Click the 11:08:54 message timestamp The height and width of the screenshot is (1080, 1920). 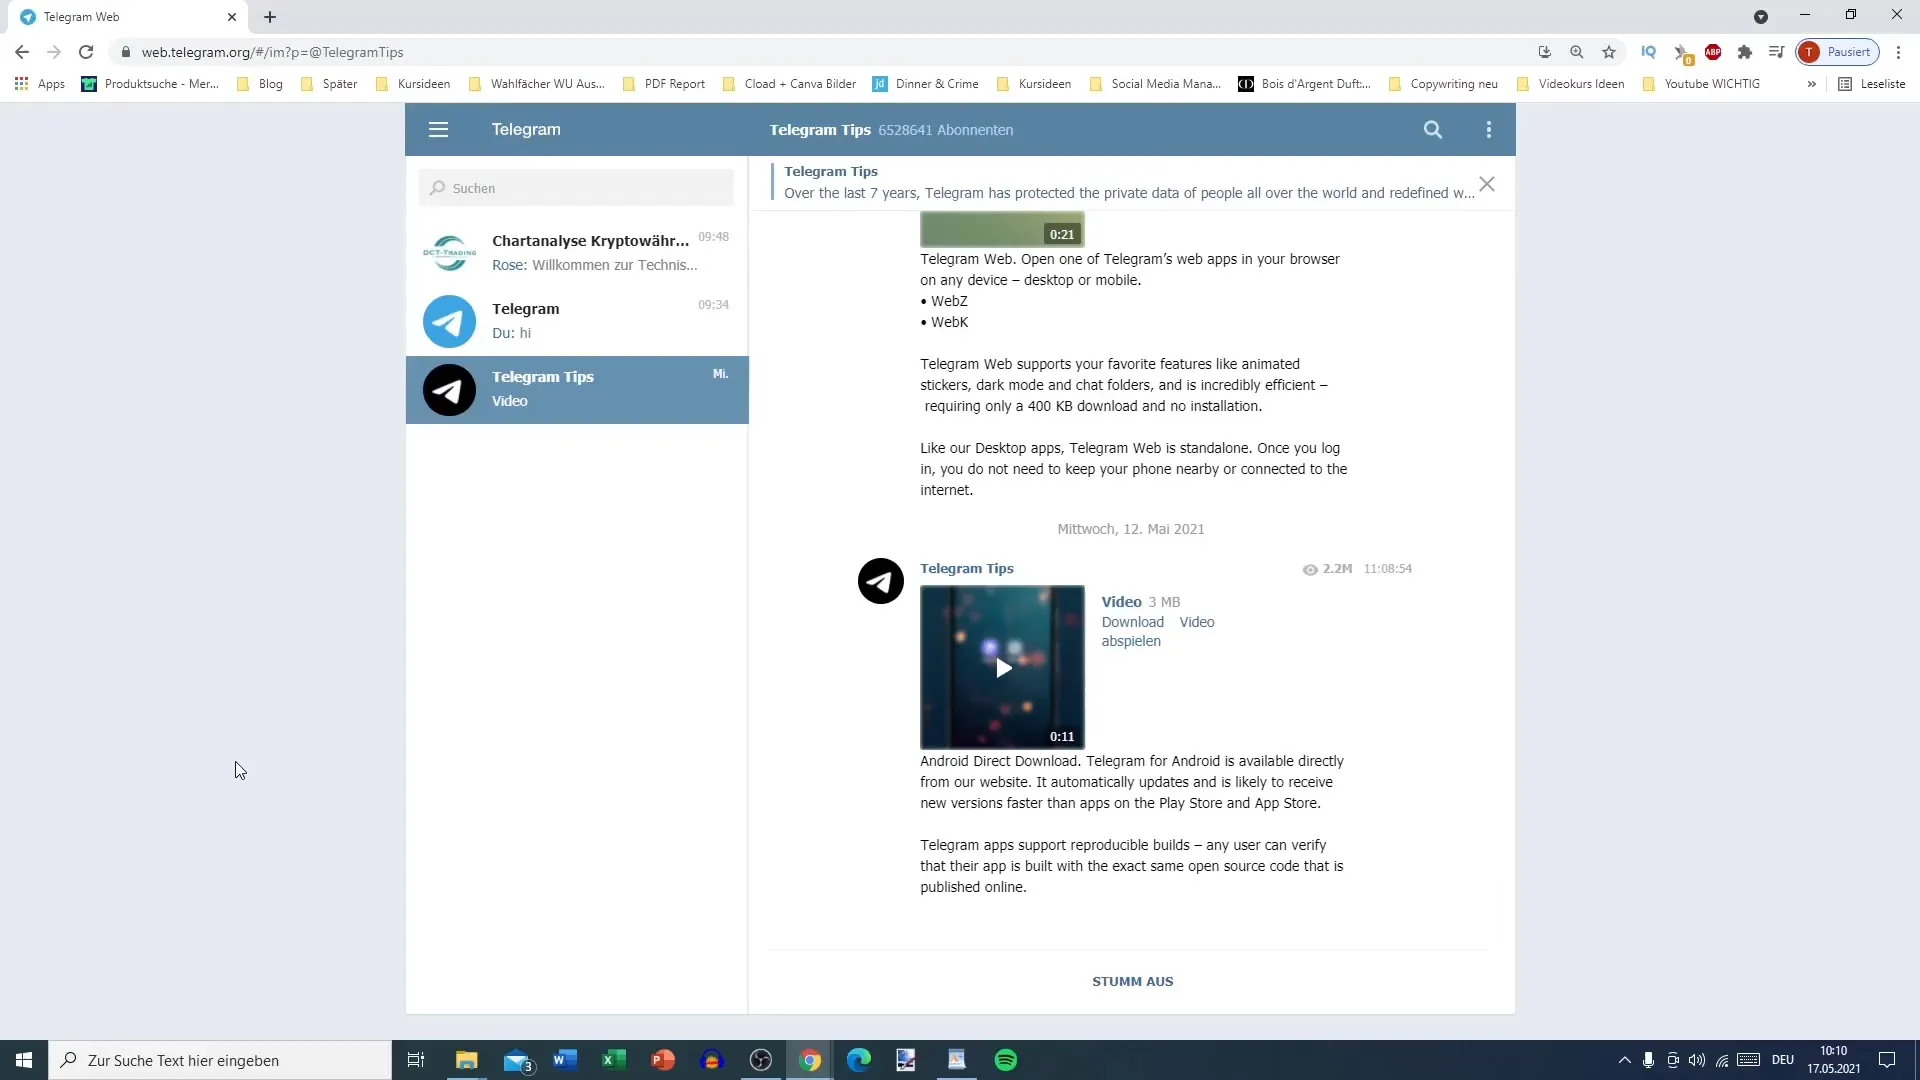coord(1387,569)
